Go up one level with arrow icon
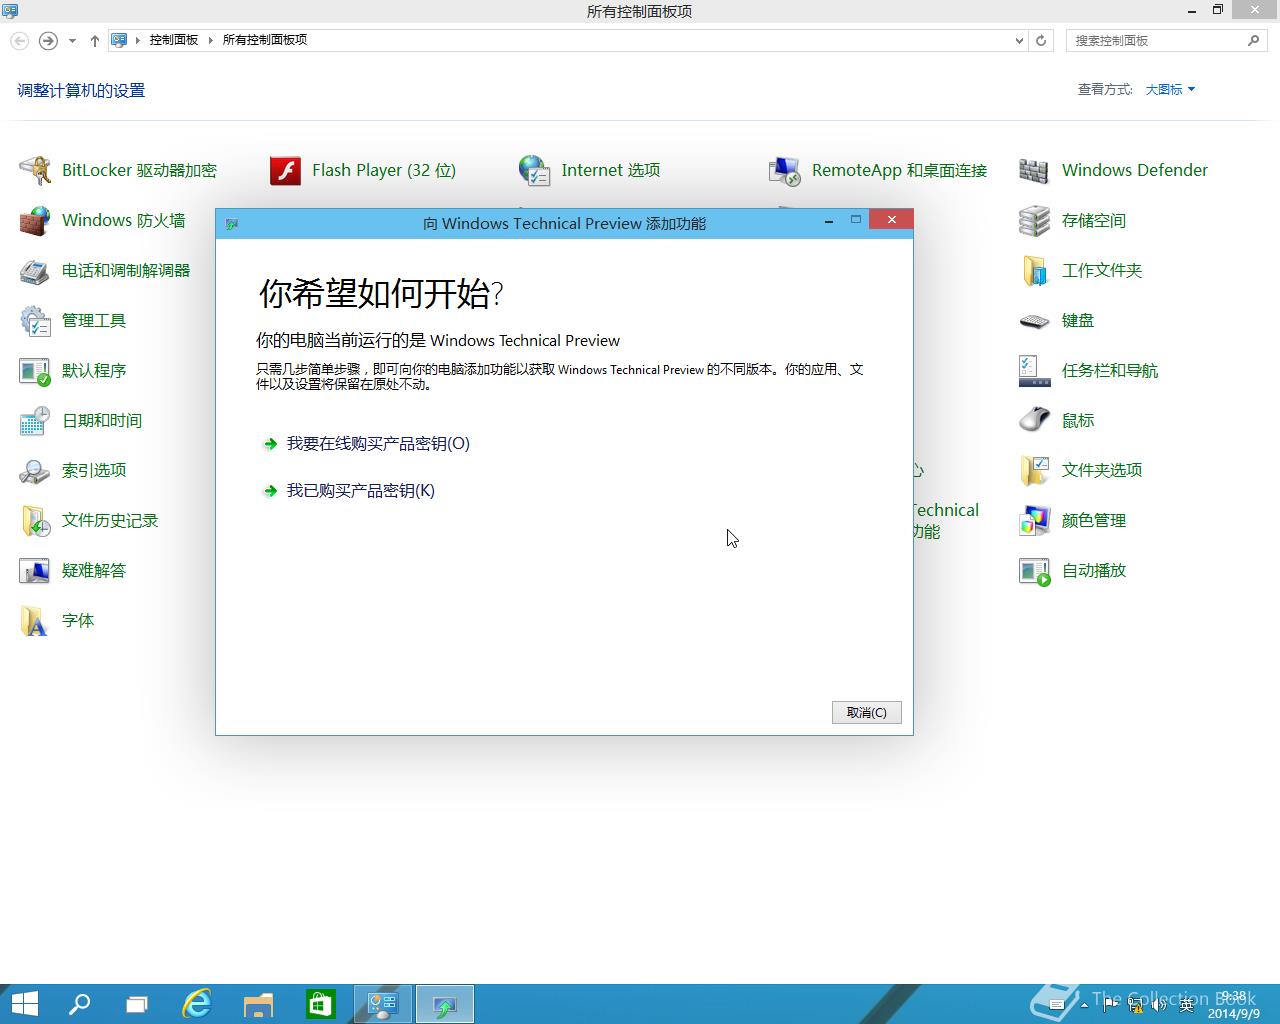The image size is (1280, 1024). 95,41
